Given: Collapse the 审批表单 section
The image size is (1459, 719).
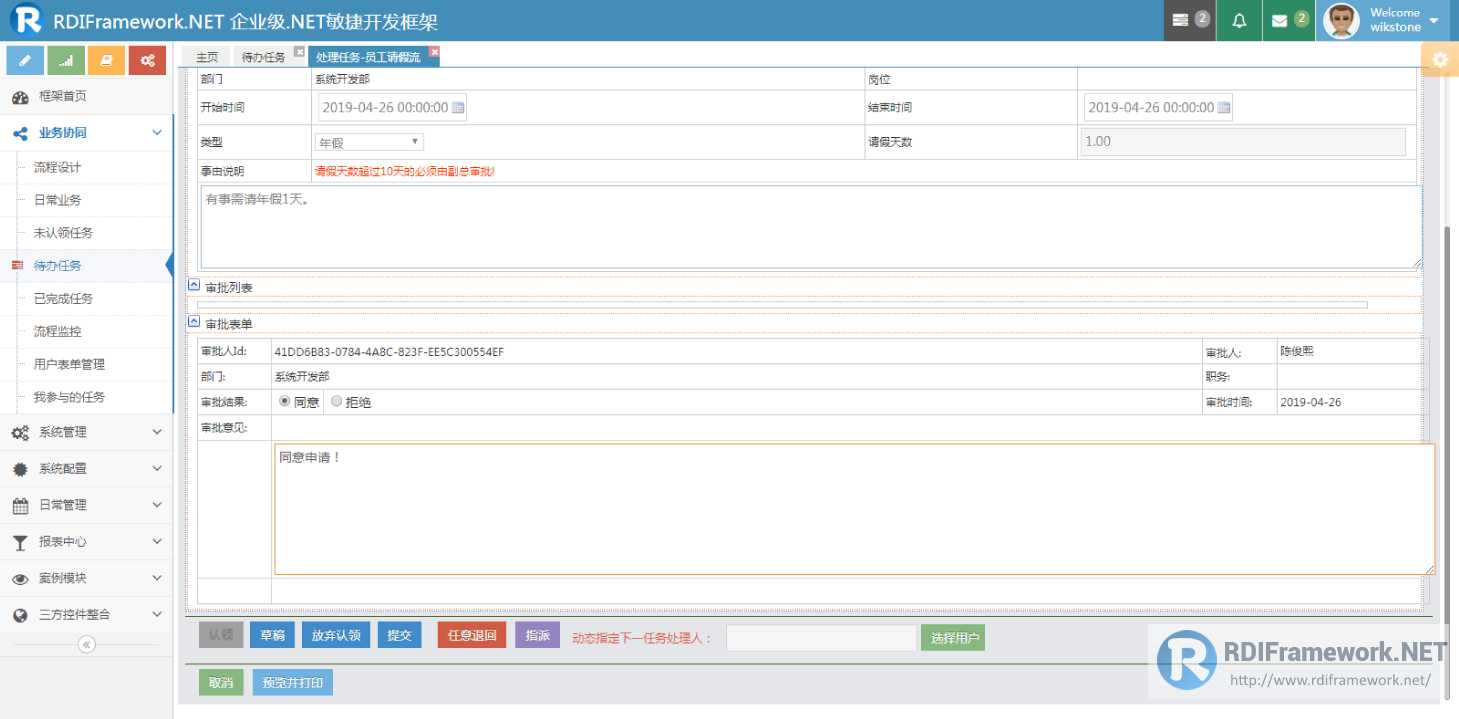Looking at the screenshot, I should 194,322.
